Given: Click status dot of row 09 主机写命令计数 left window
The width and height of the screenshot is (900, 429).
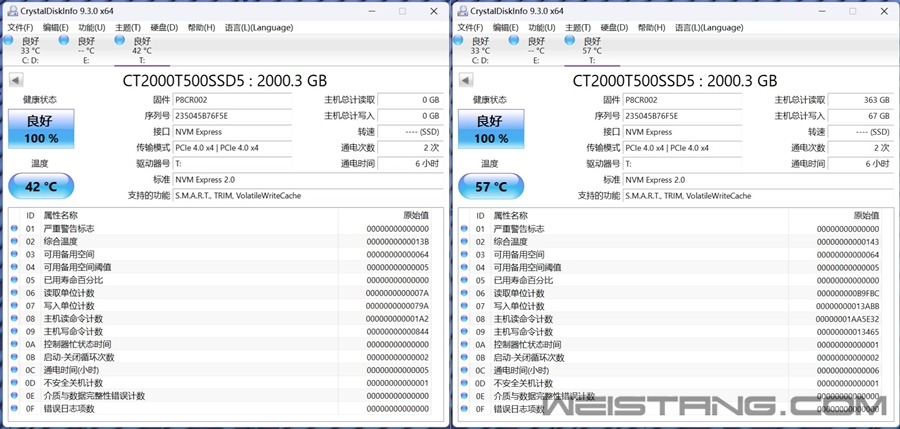Looking at the screenshot, I should (14, 331).
